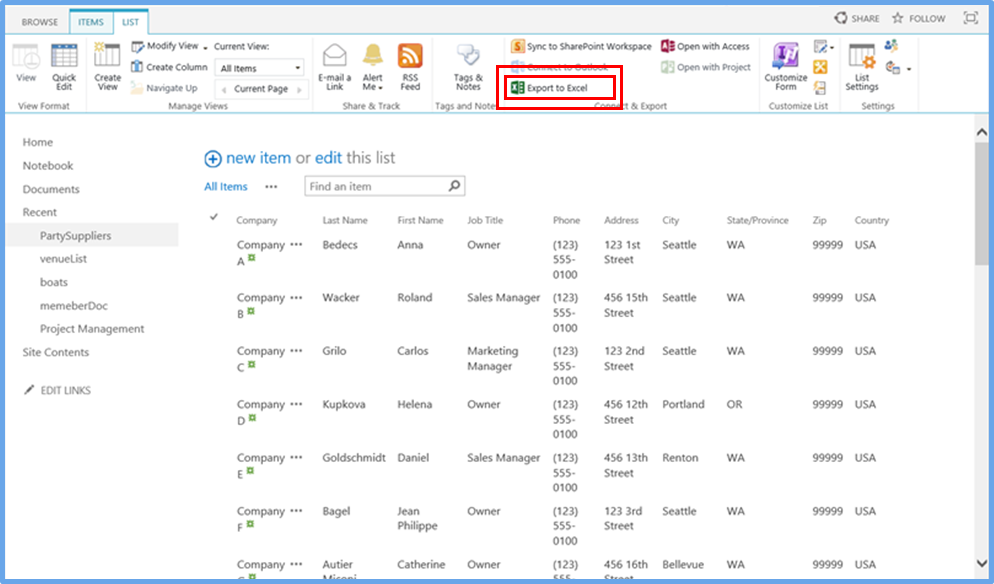Switch to the BROWSE tab
The width and height of the screenshot is (994, 584).
coord(39,21)
